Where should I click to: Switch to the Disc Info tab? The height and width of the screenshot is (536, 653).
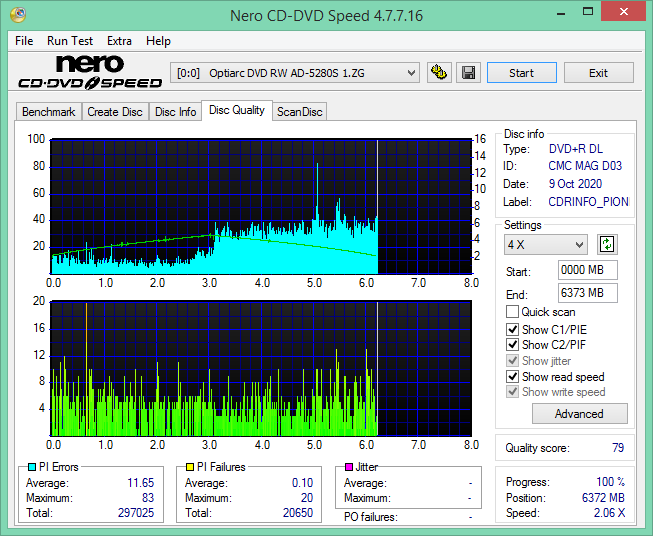click(175, 112)
